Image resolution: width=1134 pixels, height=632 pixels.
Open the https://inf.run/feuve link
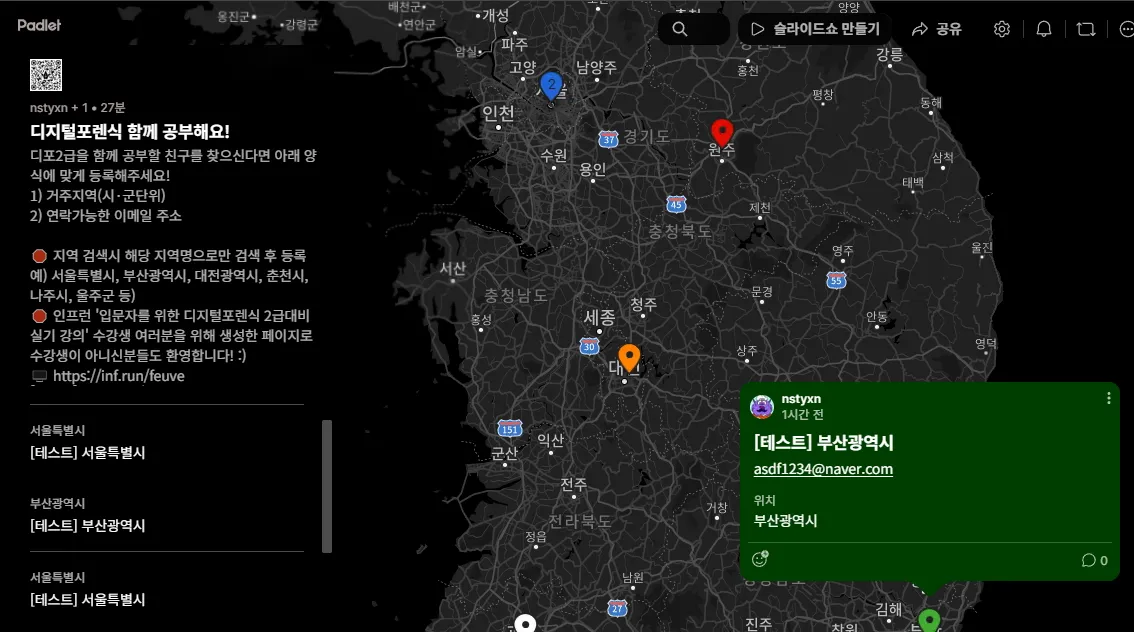[119, 376]
